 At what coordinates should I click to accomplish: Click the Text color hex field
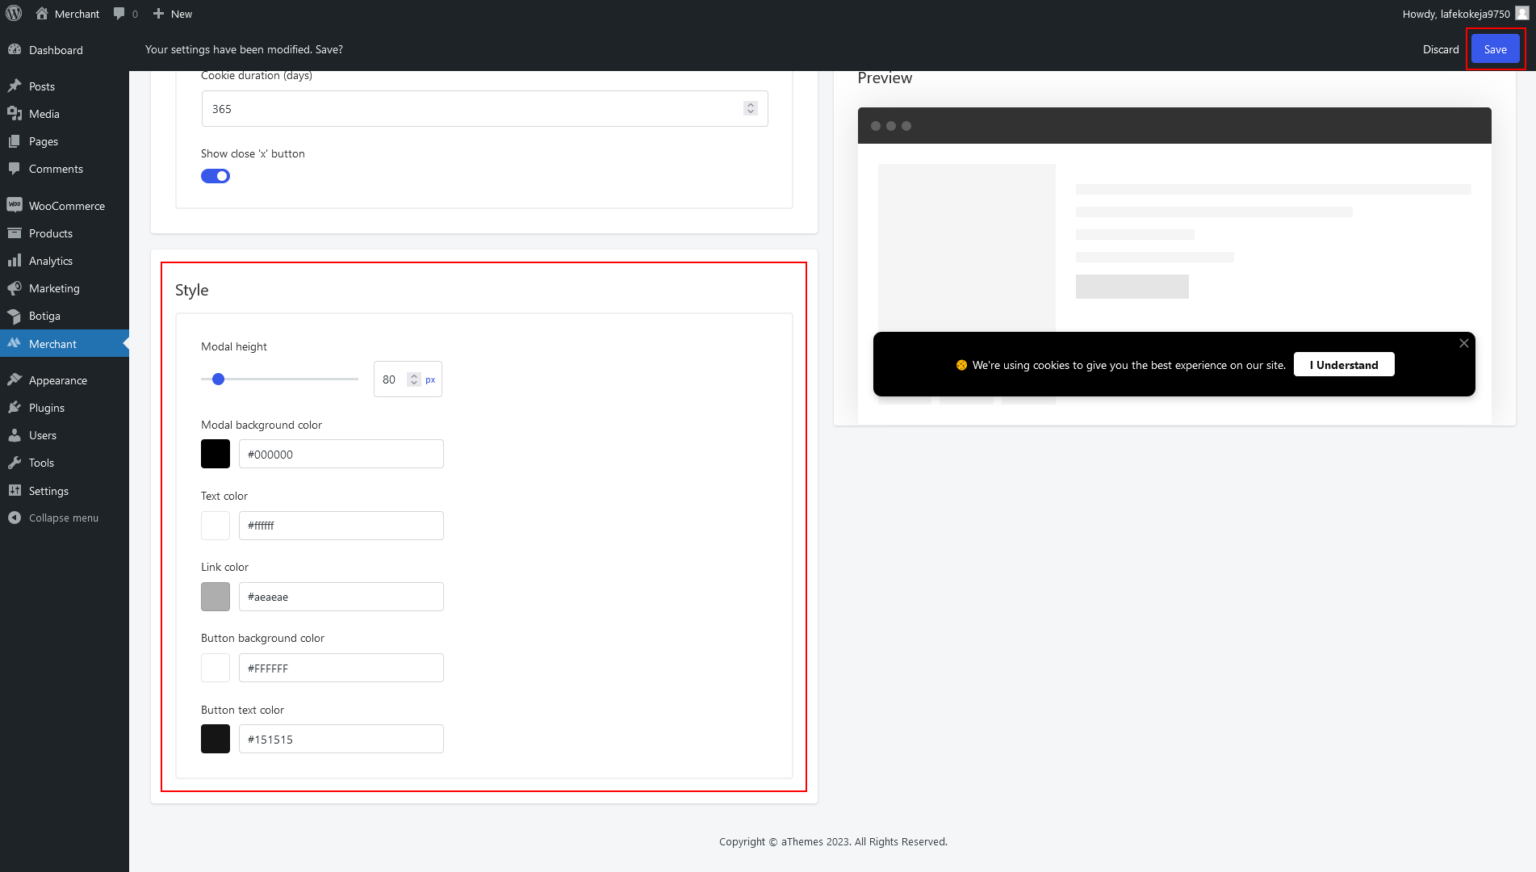tap(341, 525)
